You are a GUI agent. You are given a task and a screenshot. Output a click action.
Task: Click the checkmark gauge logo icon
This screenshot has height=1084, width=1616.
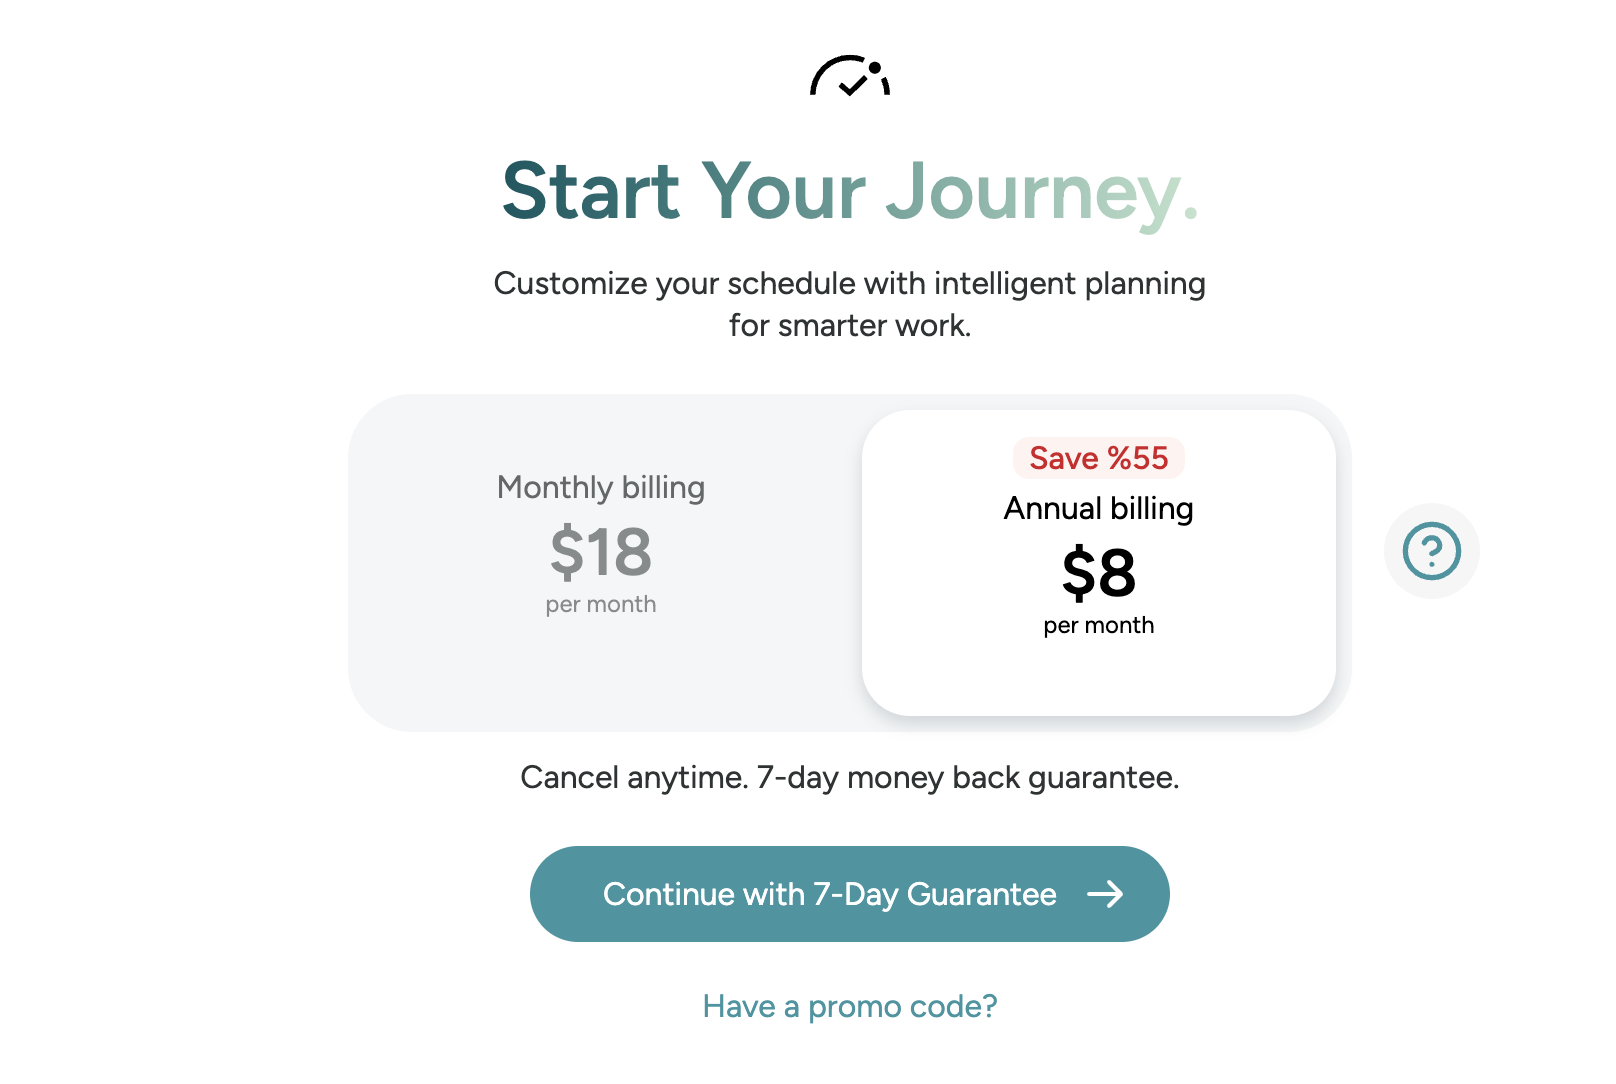(850, 76)
